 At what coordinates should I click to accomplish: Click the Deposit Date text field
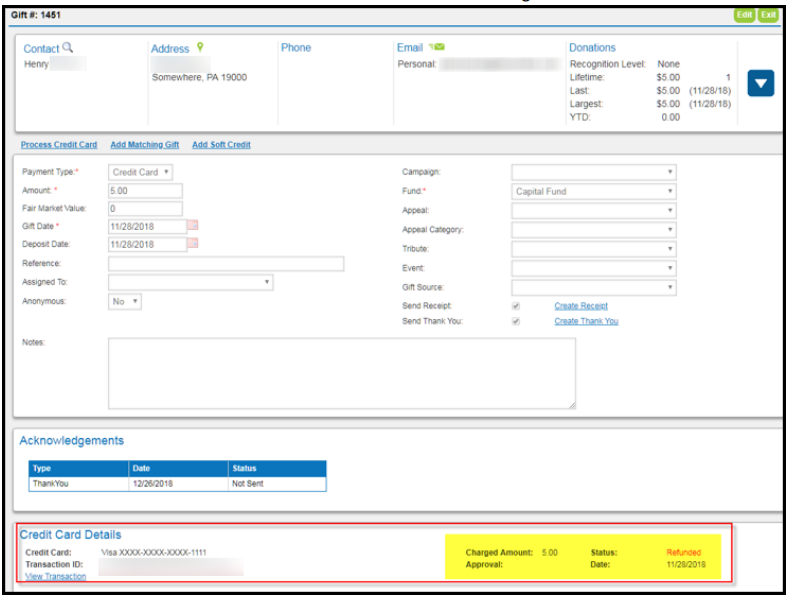(147, 245)
